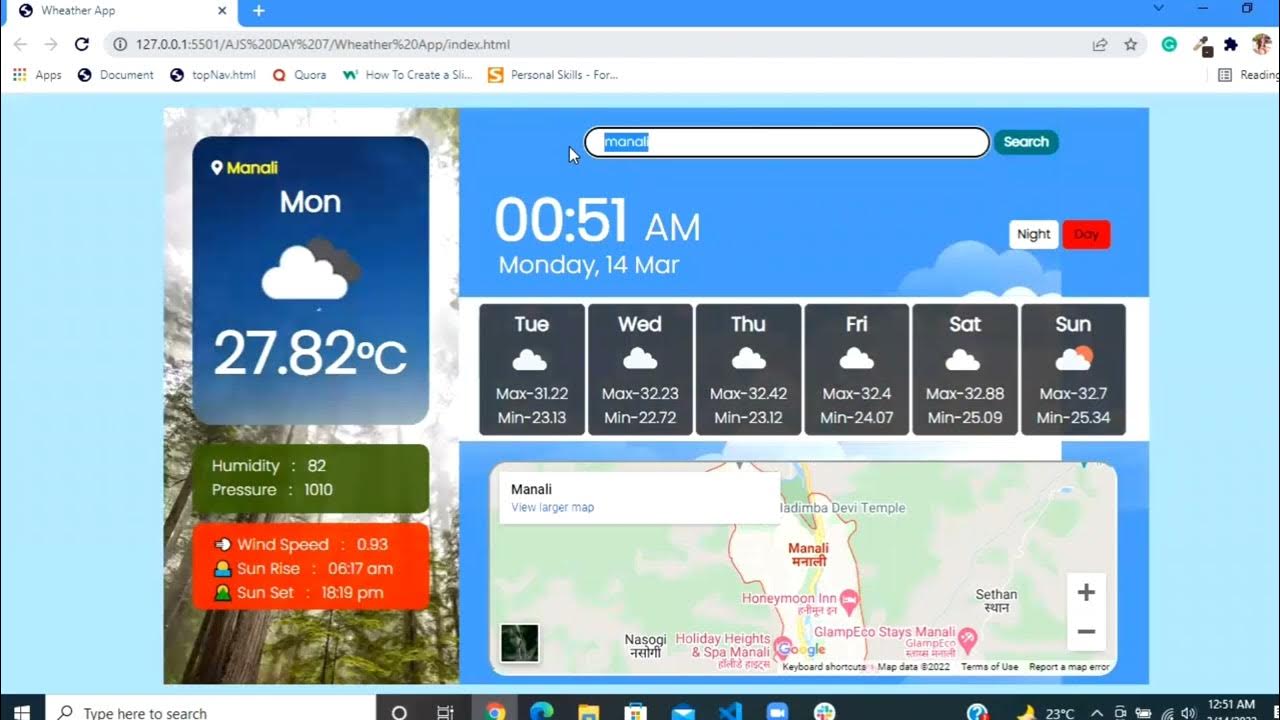1280x720 pixels.
Task: Click the 00:51 AM clock text
Action: click(x=597, y=222)
